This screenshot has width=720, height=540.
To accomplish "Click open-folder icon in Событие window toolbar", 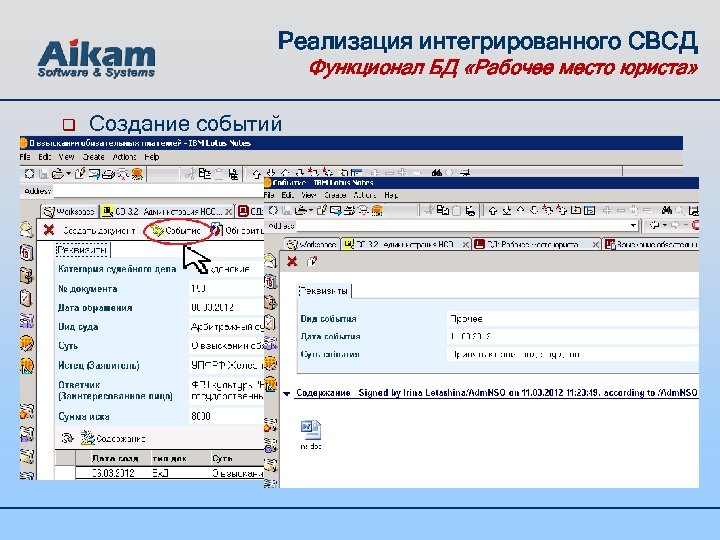I will click(x=301, y=210).
